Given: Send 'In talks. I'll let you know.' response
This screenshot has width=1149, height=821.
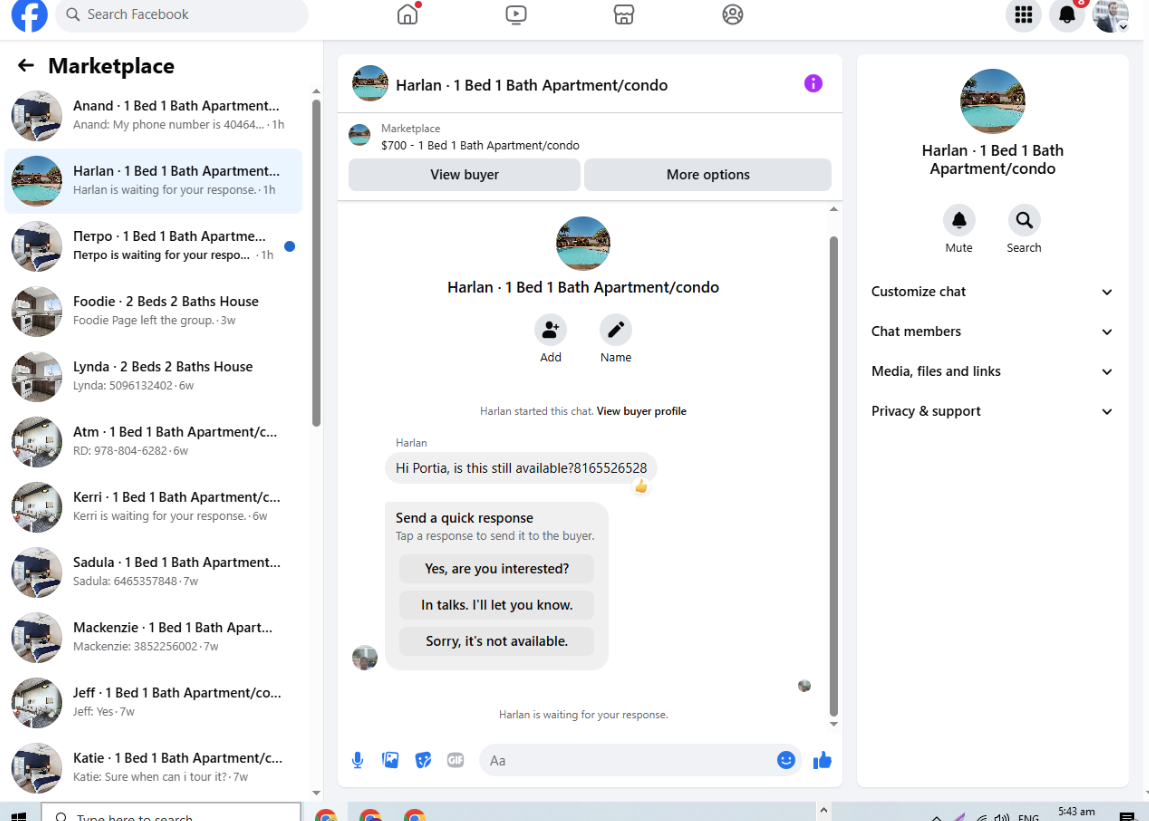Looking at the screenshot, I should 497,605.
